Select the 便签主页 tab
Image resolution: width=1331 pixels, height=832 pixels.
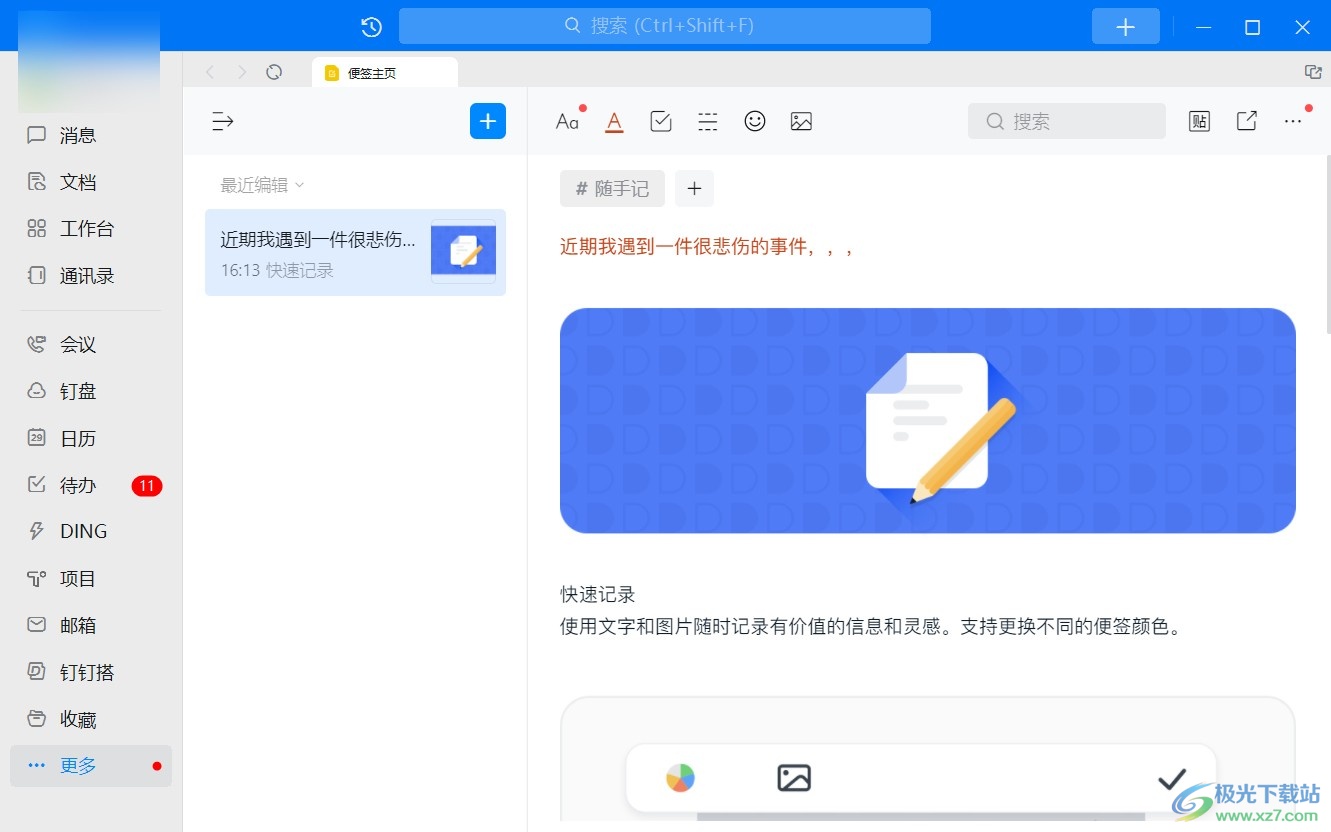click(385, 73)
